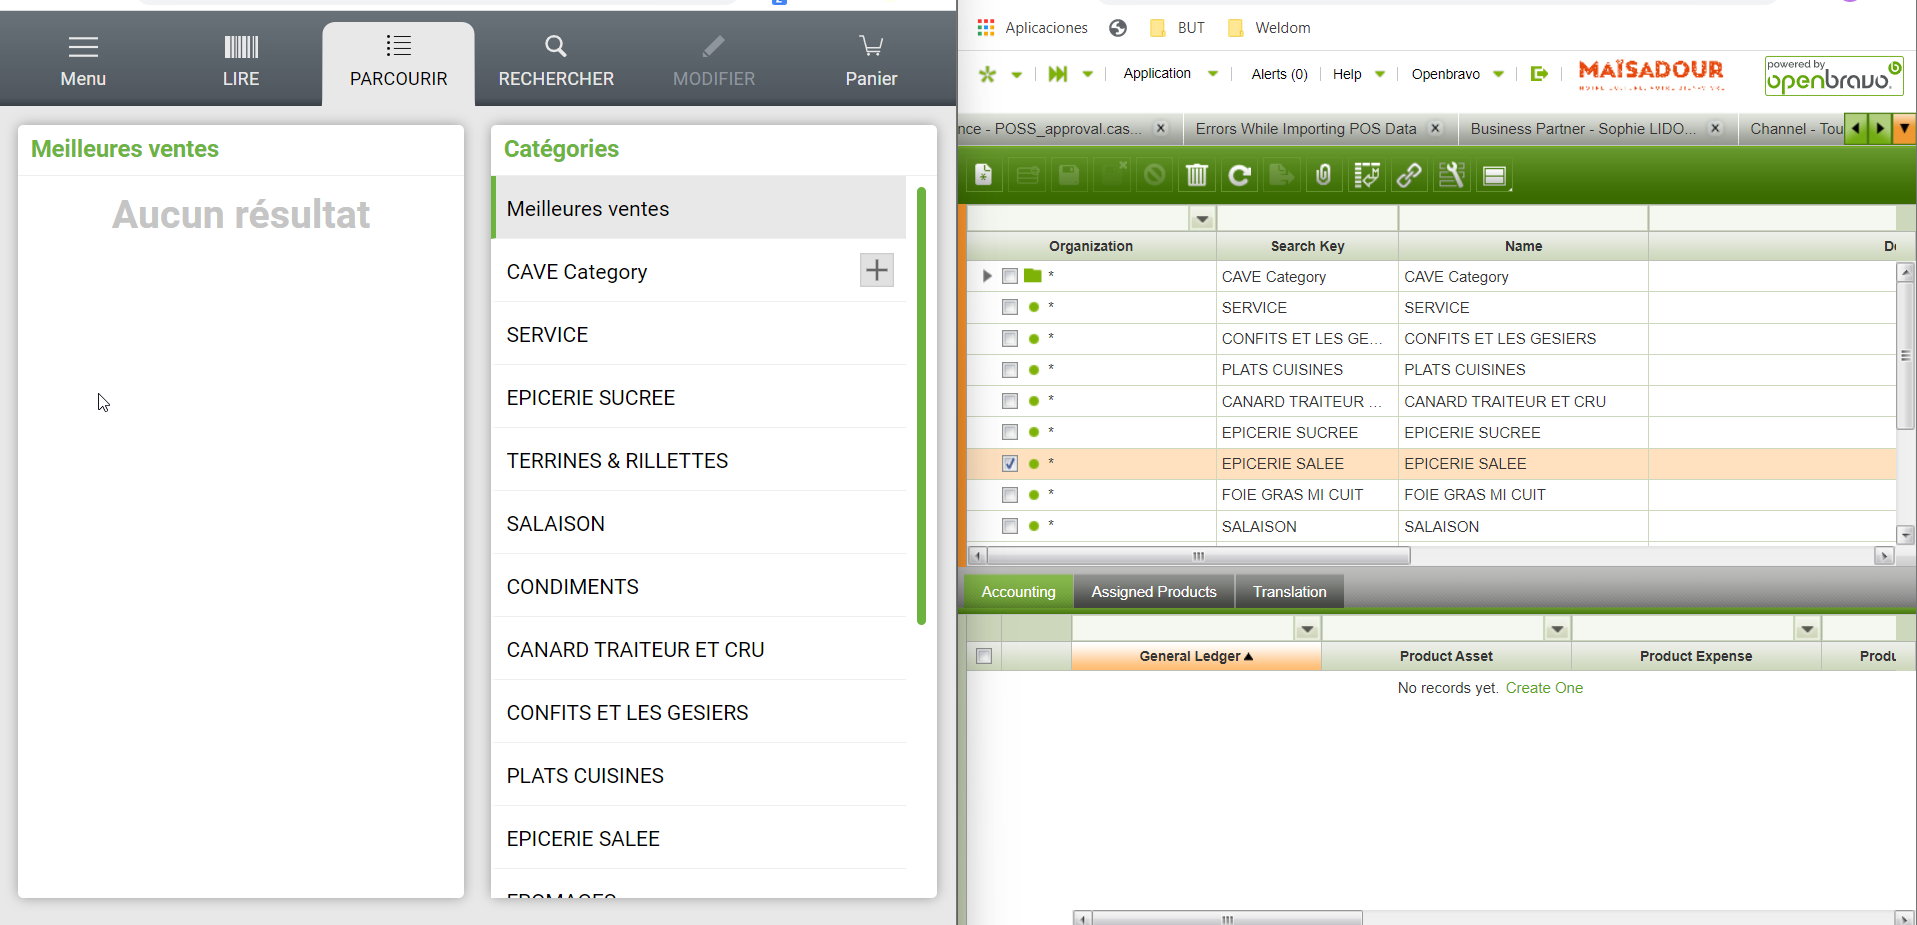Click the Search Key filter field
Screen dimensions: 1917x925
(x=1306, y=218)
